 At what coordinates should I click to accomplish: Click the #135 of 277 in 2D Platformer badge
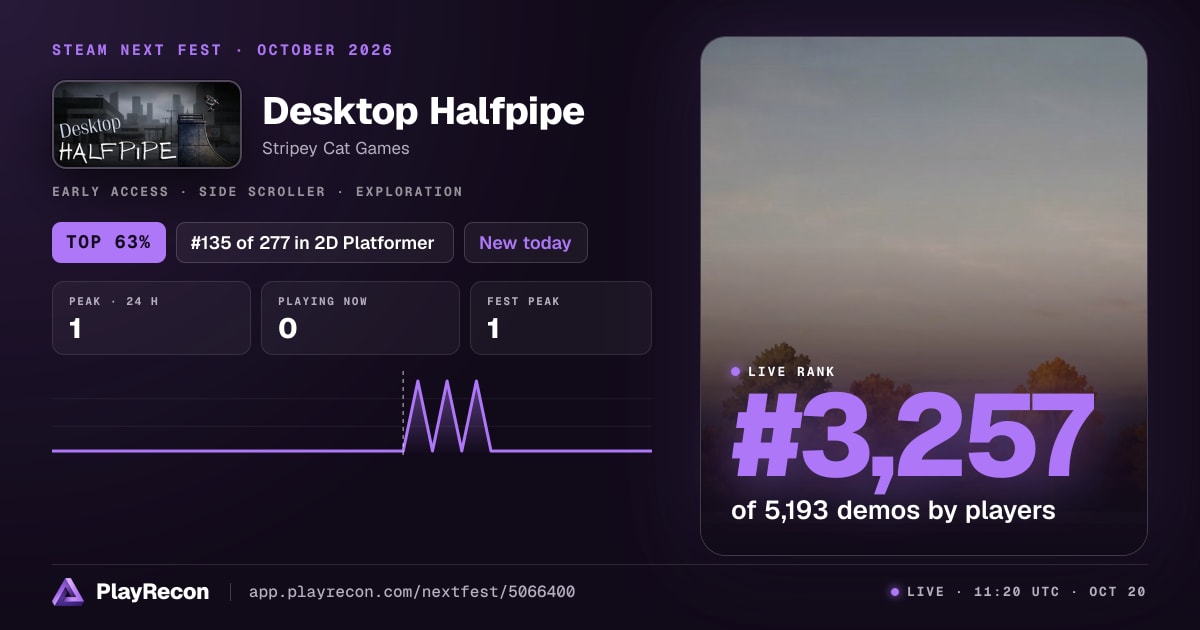tap(315, 242)
